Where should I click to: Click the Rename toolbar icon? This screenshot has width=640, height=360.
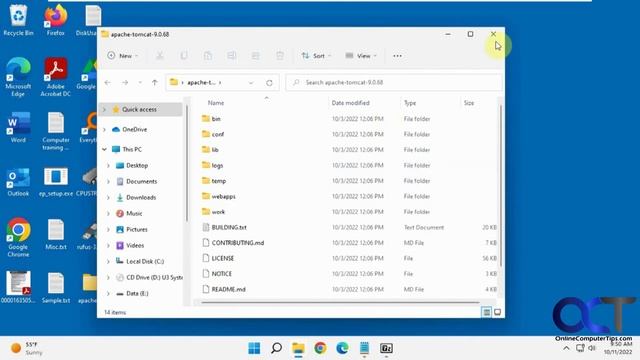(x=232, y=56)
